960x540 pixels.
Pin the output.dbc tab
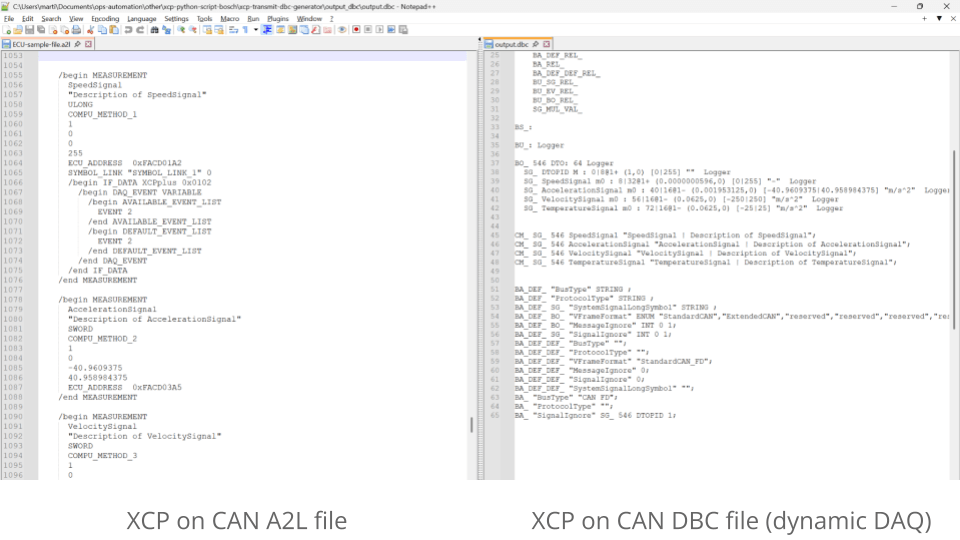point(536,44)
